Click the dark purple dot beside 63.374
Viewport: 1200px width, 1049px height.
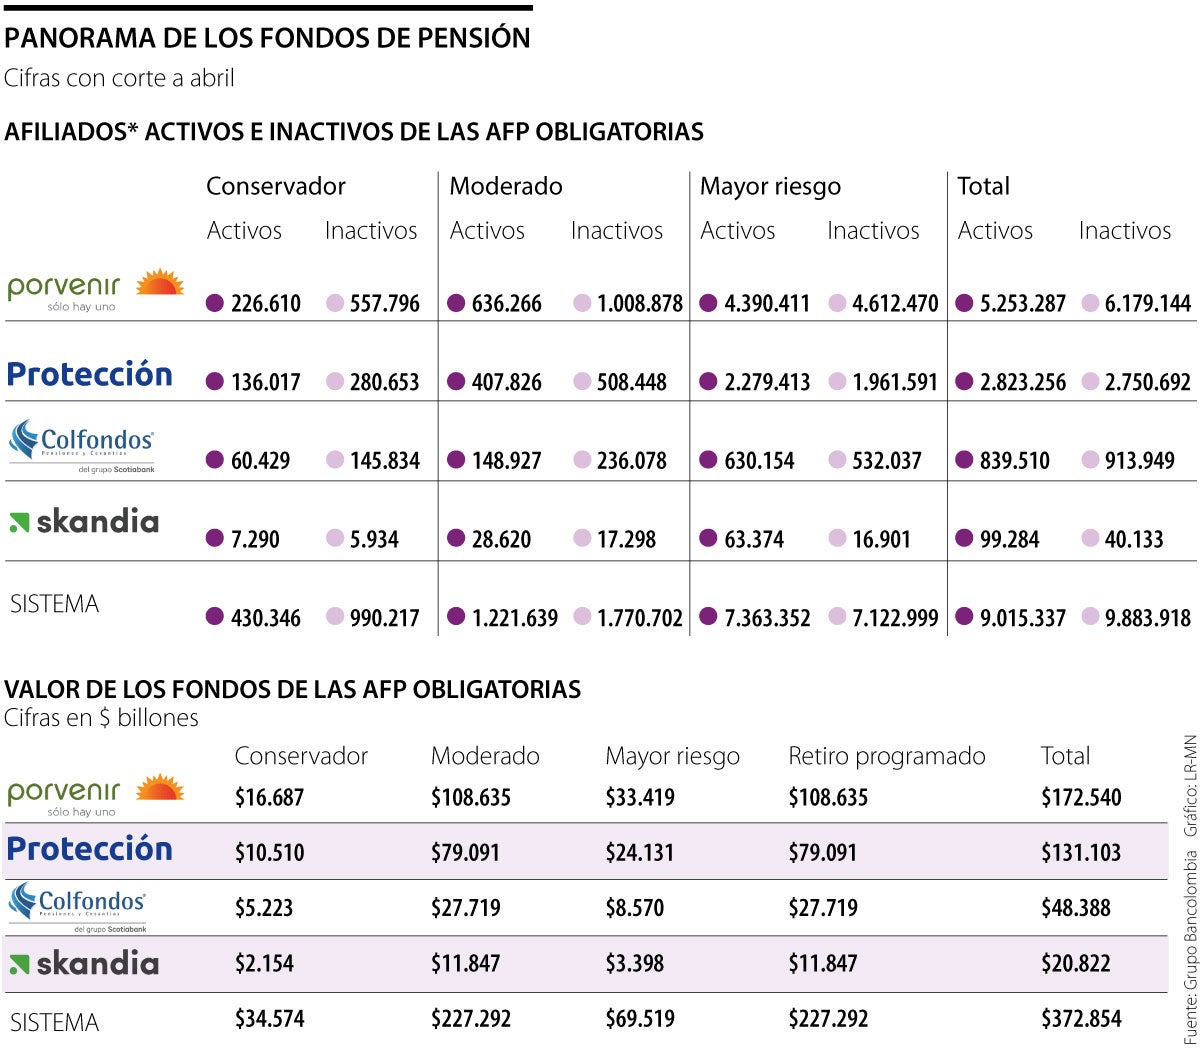click(x=708, y=538)
